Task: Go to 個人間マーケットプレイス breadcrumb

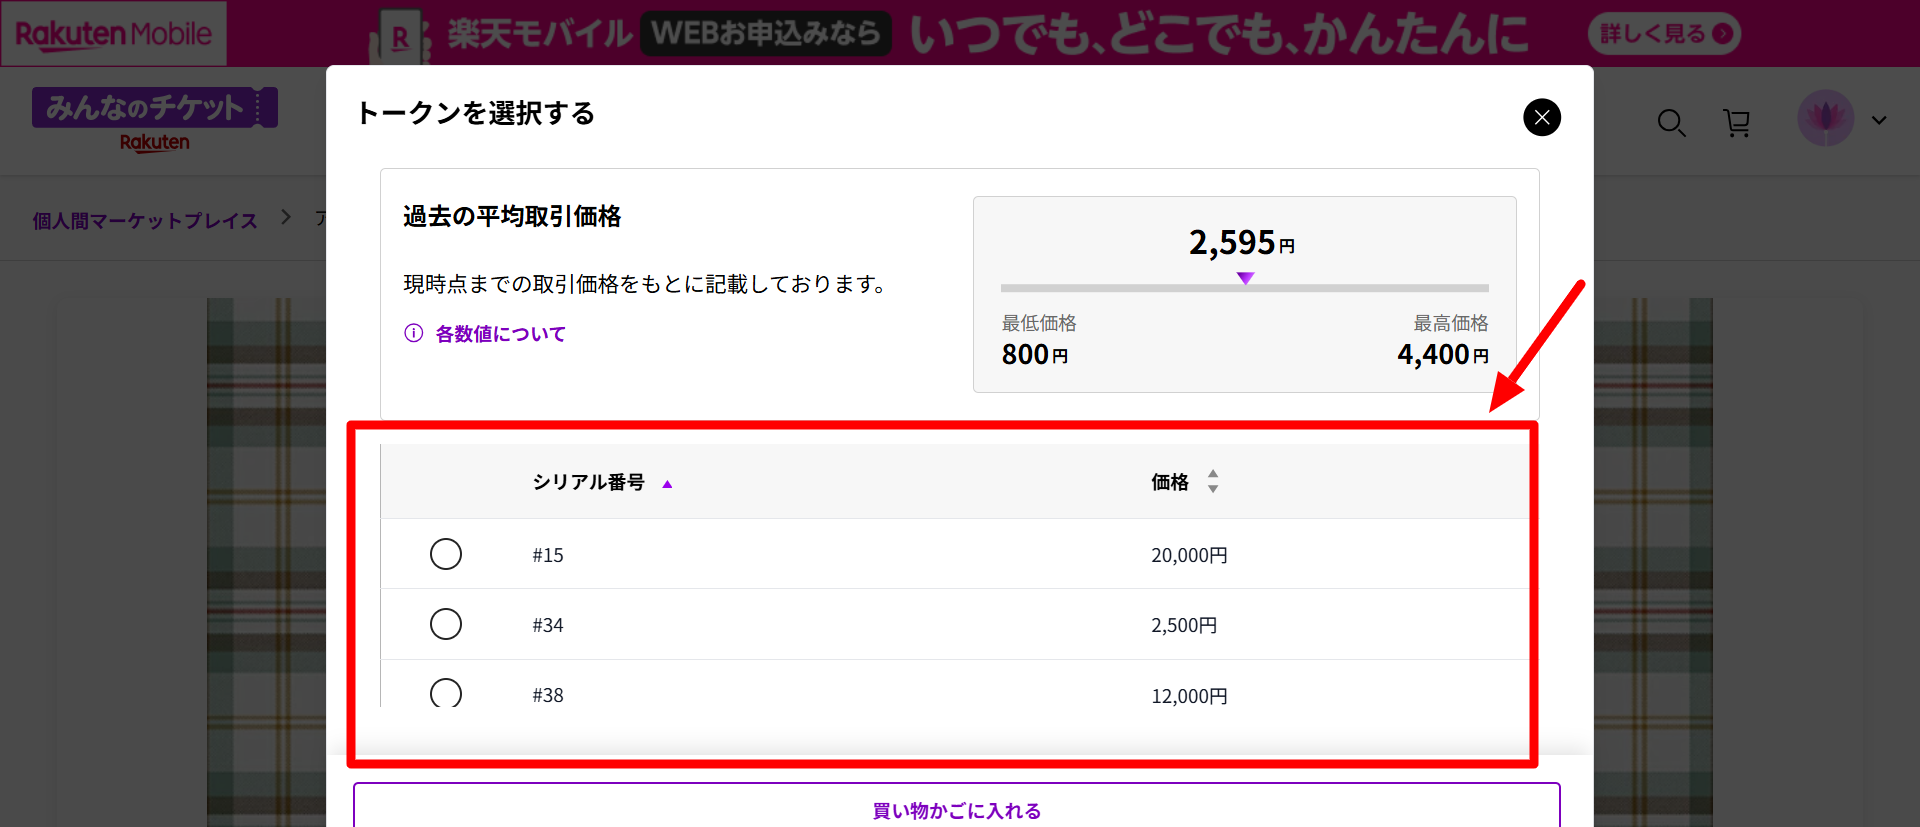Action: [145, 220]
